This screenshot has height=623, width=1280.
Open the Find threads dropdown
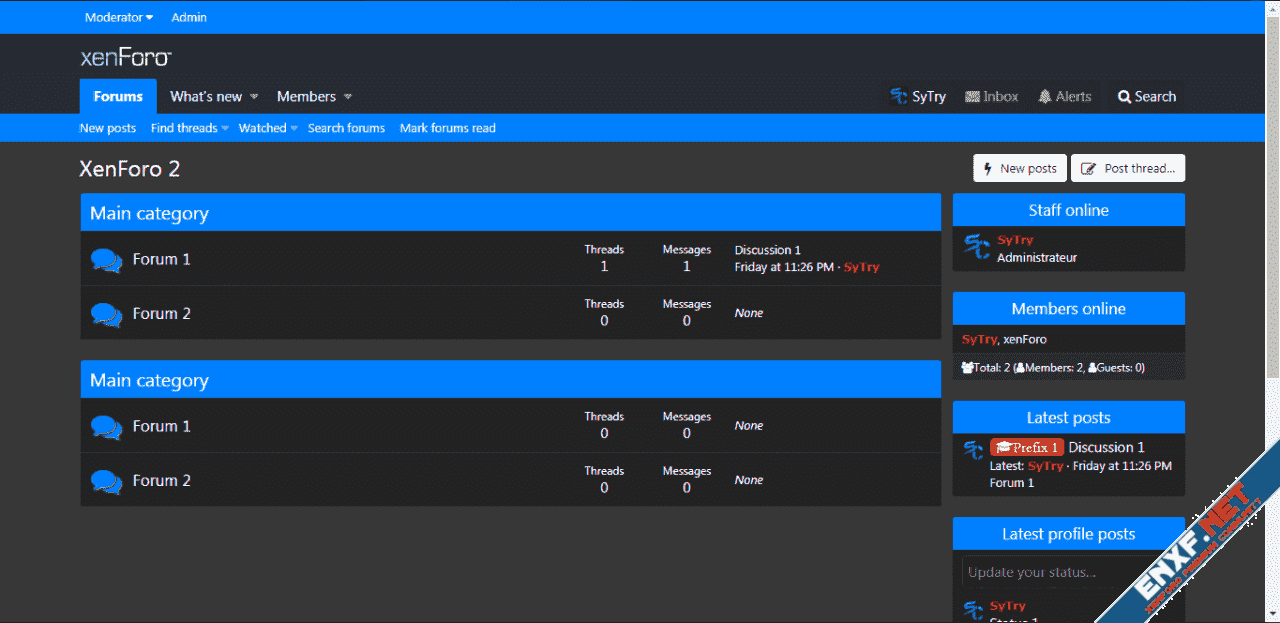tap(189, 128)
